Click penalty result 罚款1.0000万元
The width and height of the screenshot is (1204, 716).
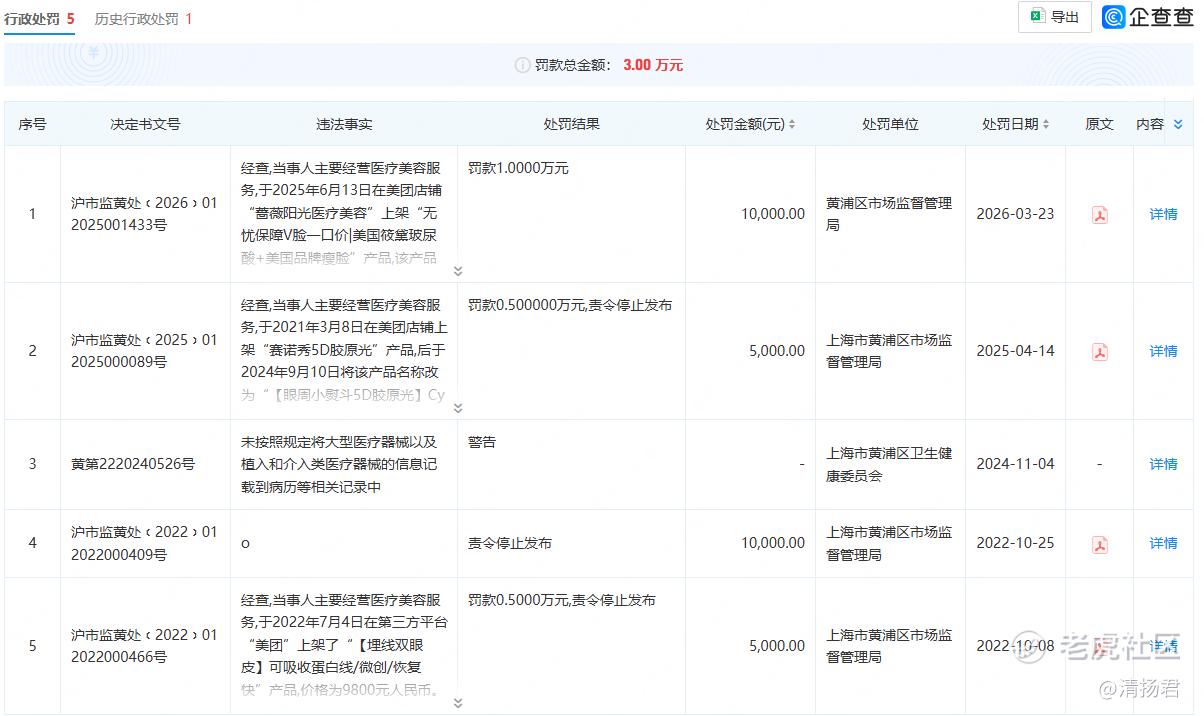click(x=518, y=168)
